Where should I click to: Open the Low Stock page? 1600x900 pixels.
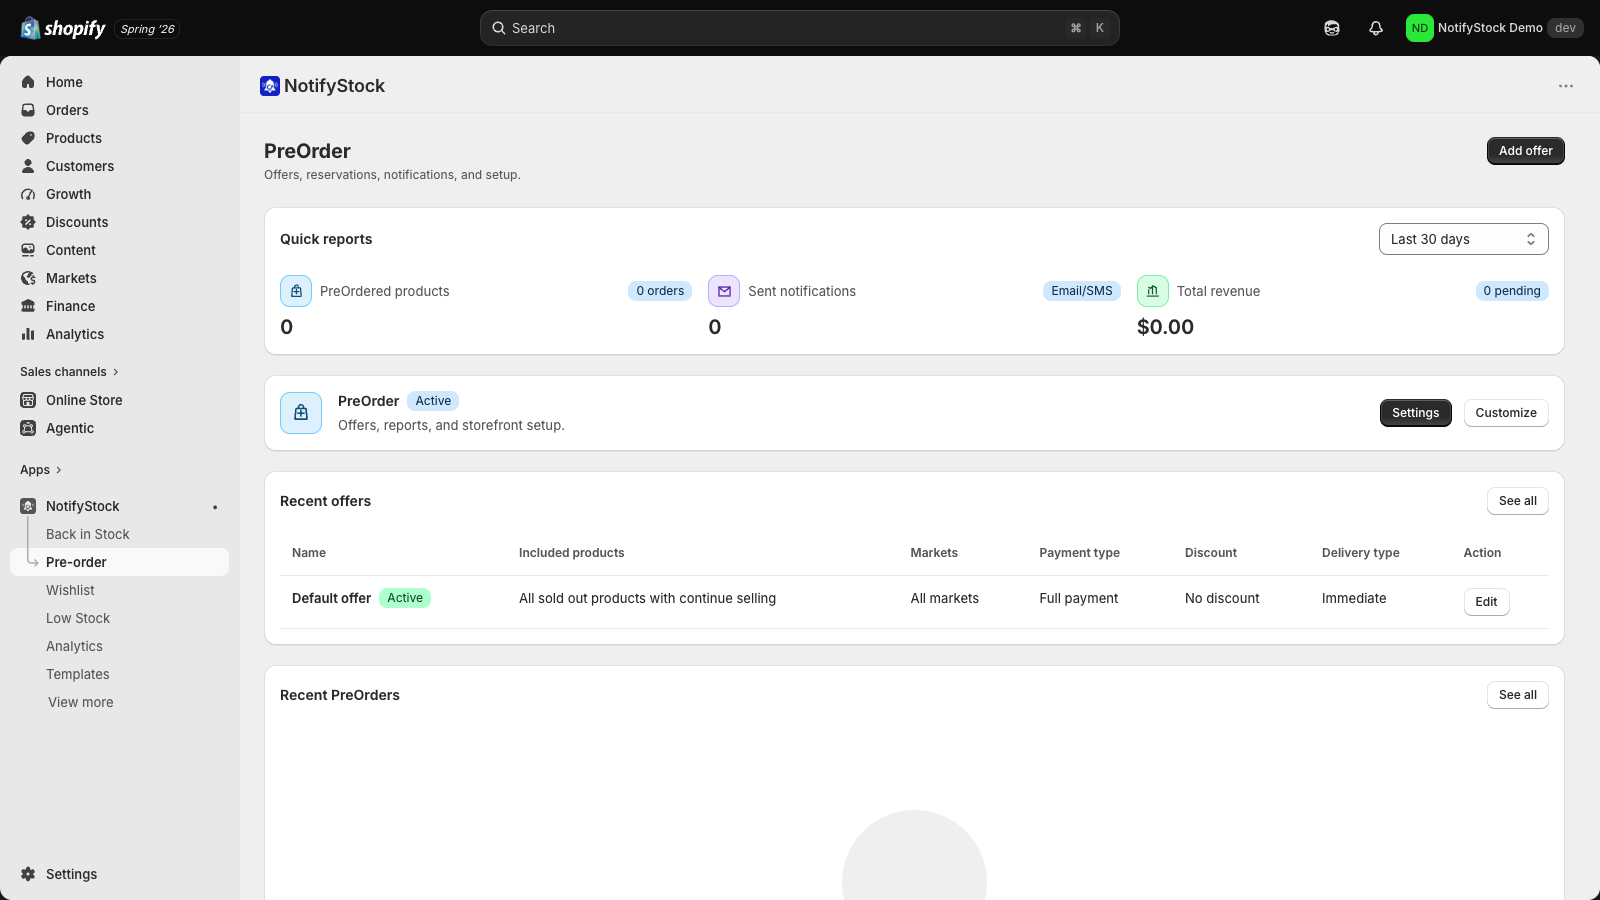[x=78, y=618]
